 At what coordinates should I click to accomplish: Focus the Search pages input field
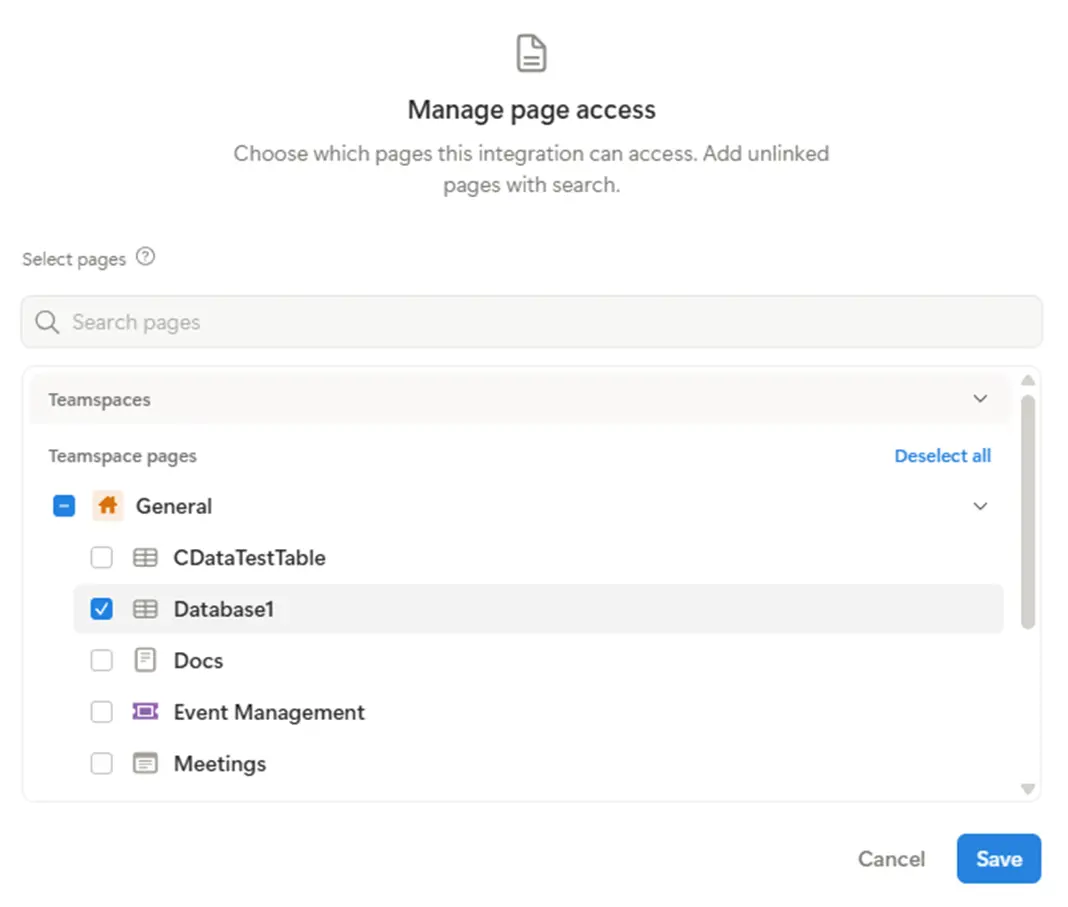[x=540, y=322]
